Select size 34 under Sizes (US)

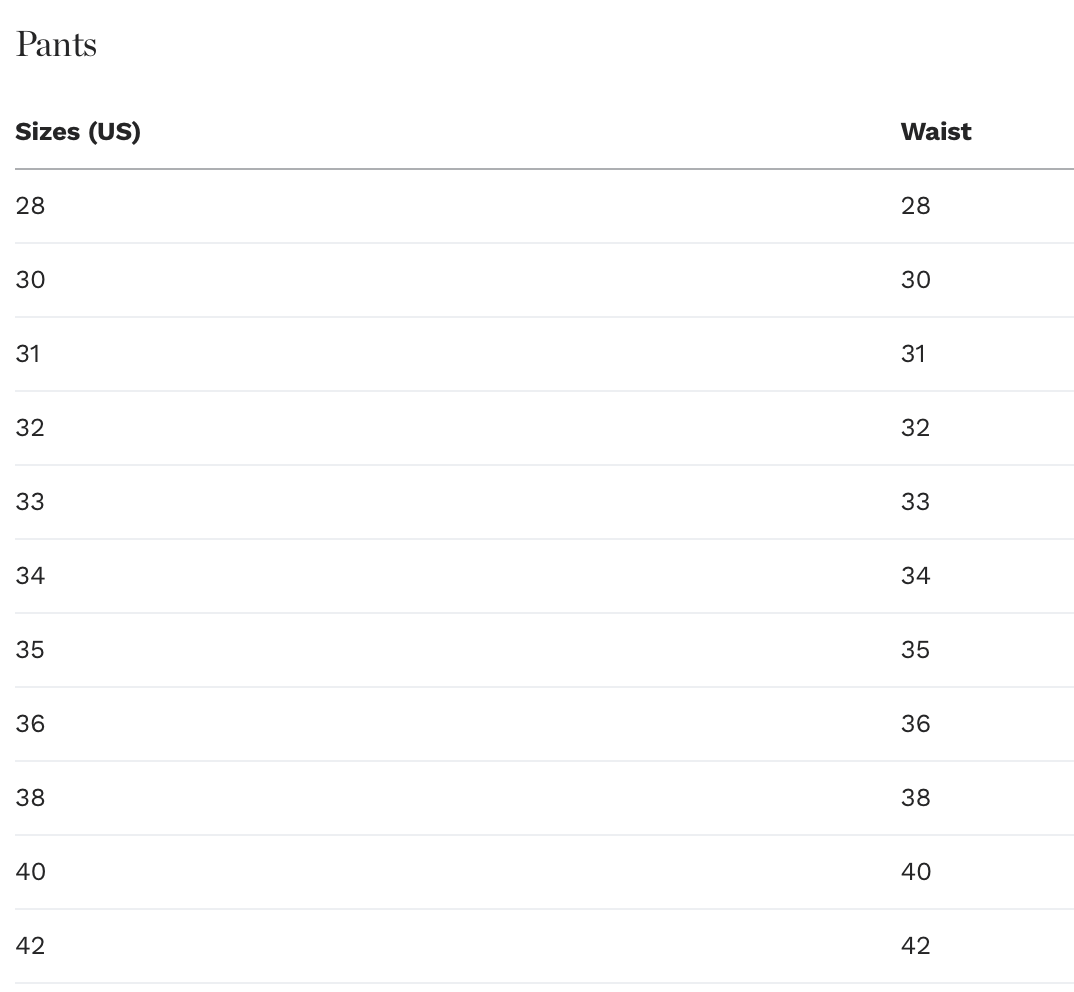click(30, 576)
